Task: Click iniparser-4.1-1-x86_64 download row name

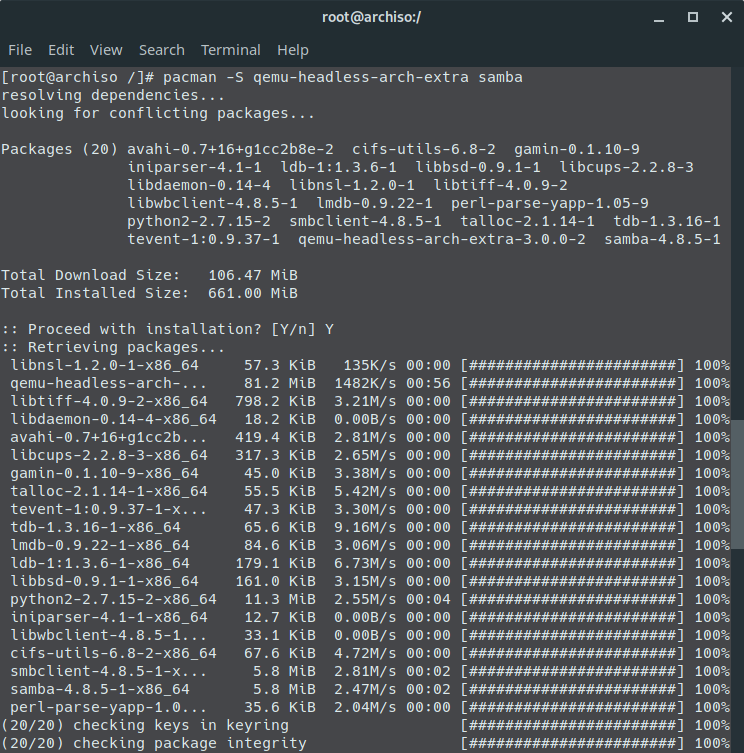Action: click(109, 618)
